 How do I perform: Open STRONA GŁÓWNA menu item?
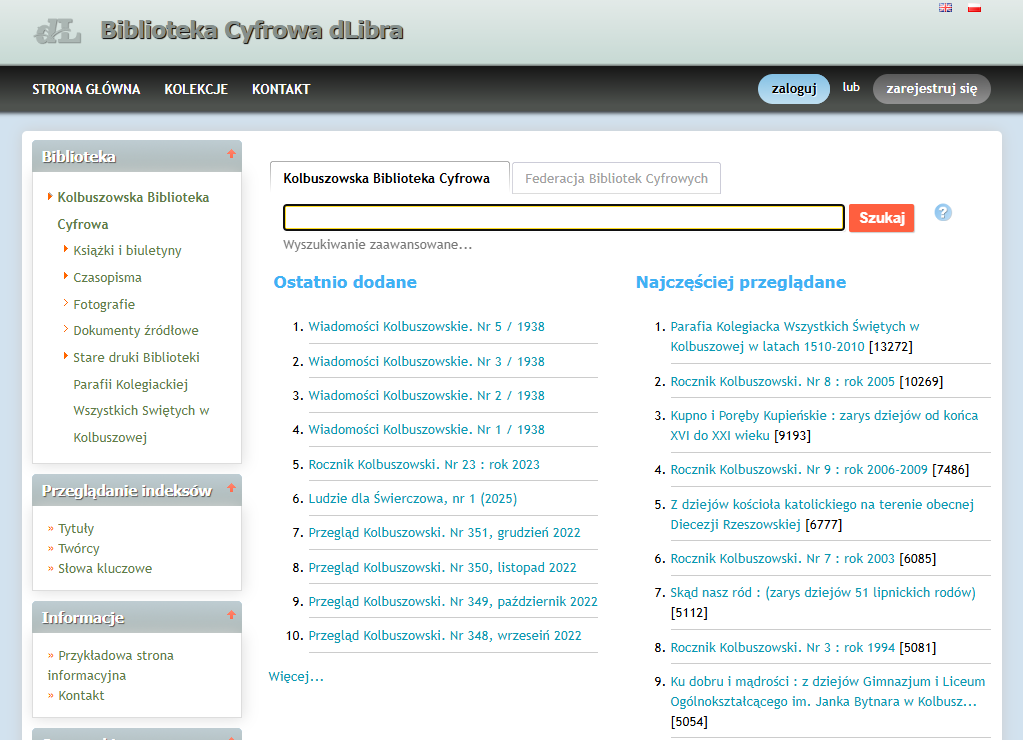pos(86,89)
